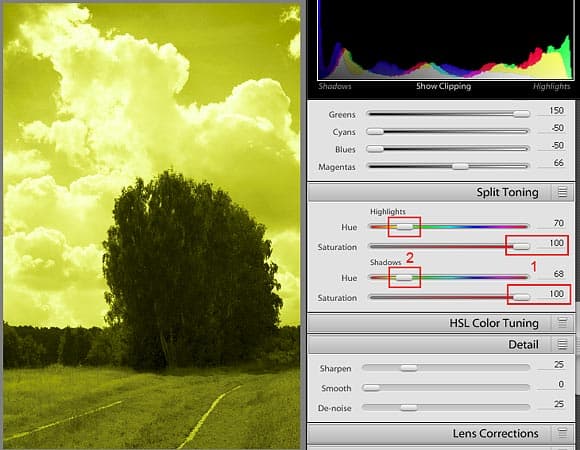Screen dimensions: 580x450
Task: Click the Shadows Saturation value 100
Action: (556, 294)
